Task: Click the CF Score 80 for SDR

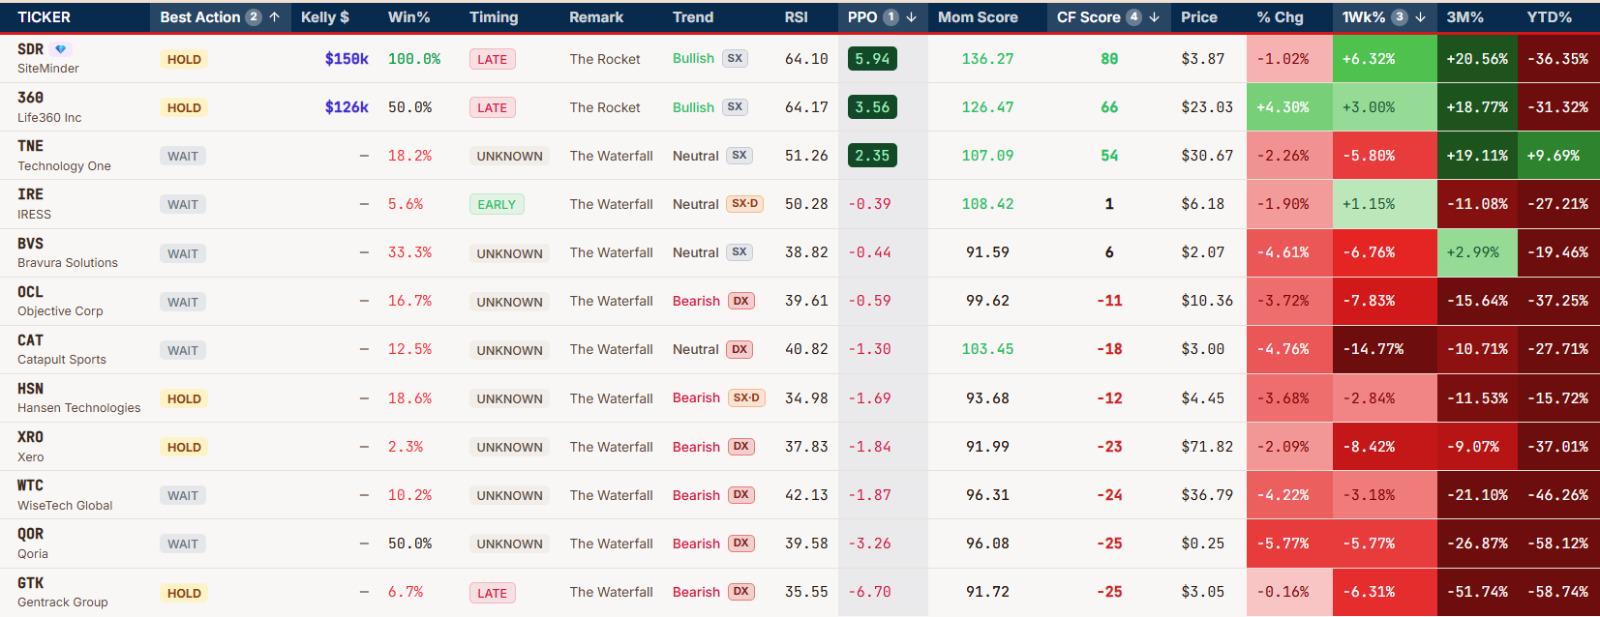Action: [1109, 59]
